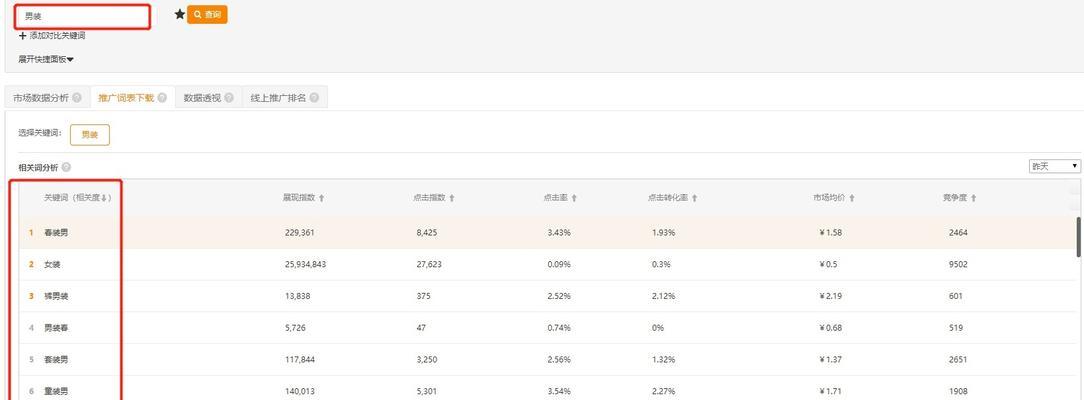1084x400 pixels.
Task: Go to the 线上推广排名 tab
Action: [x=284, y=98]
